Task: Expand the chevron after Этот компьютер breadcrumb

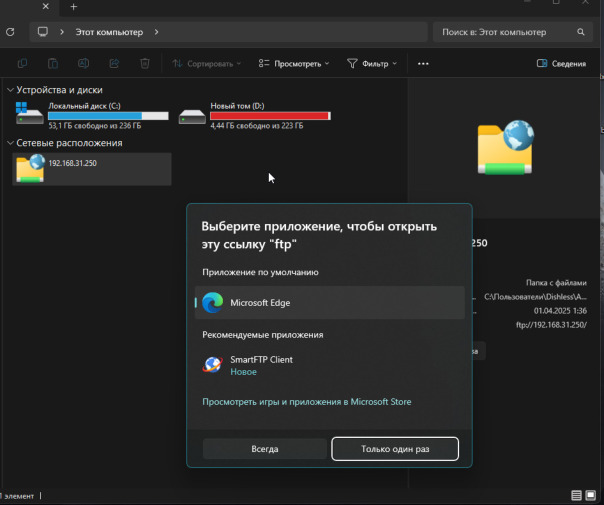Action: click(156, 32)
